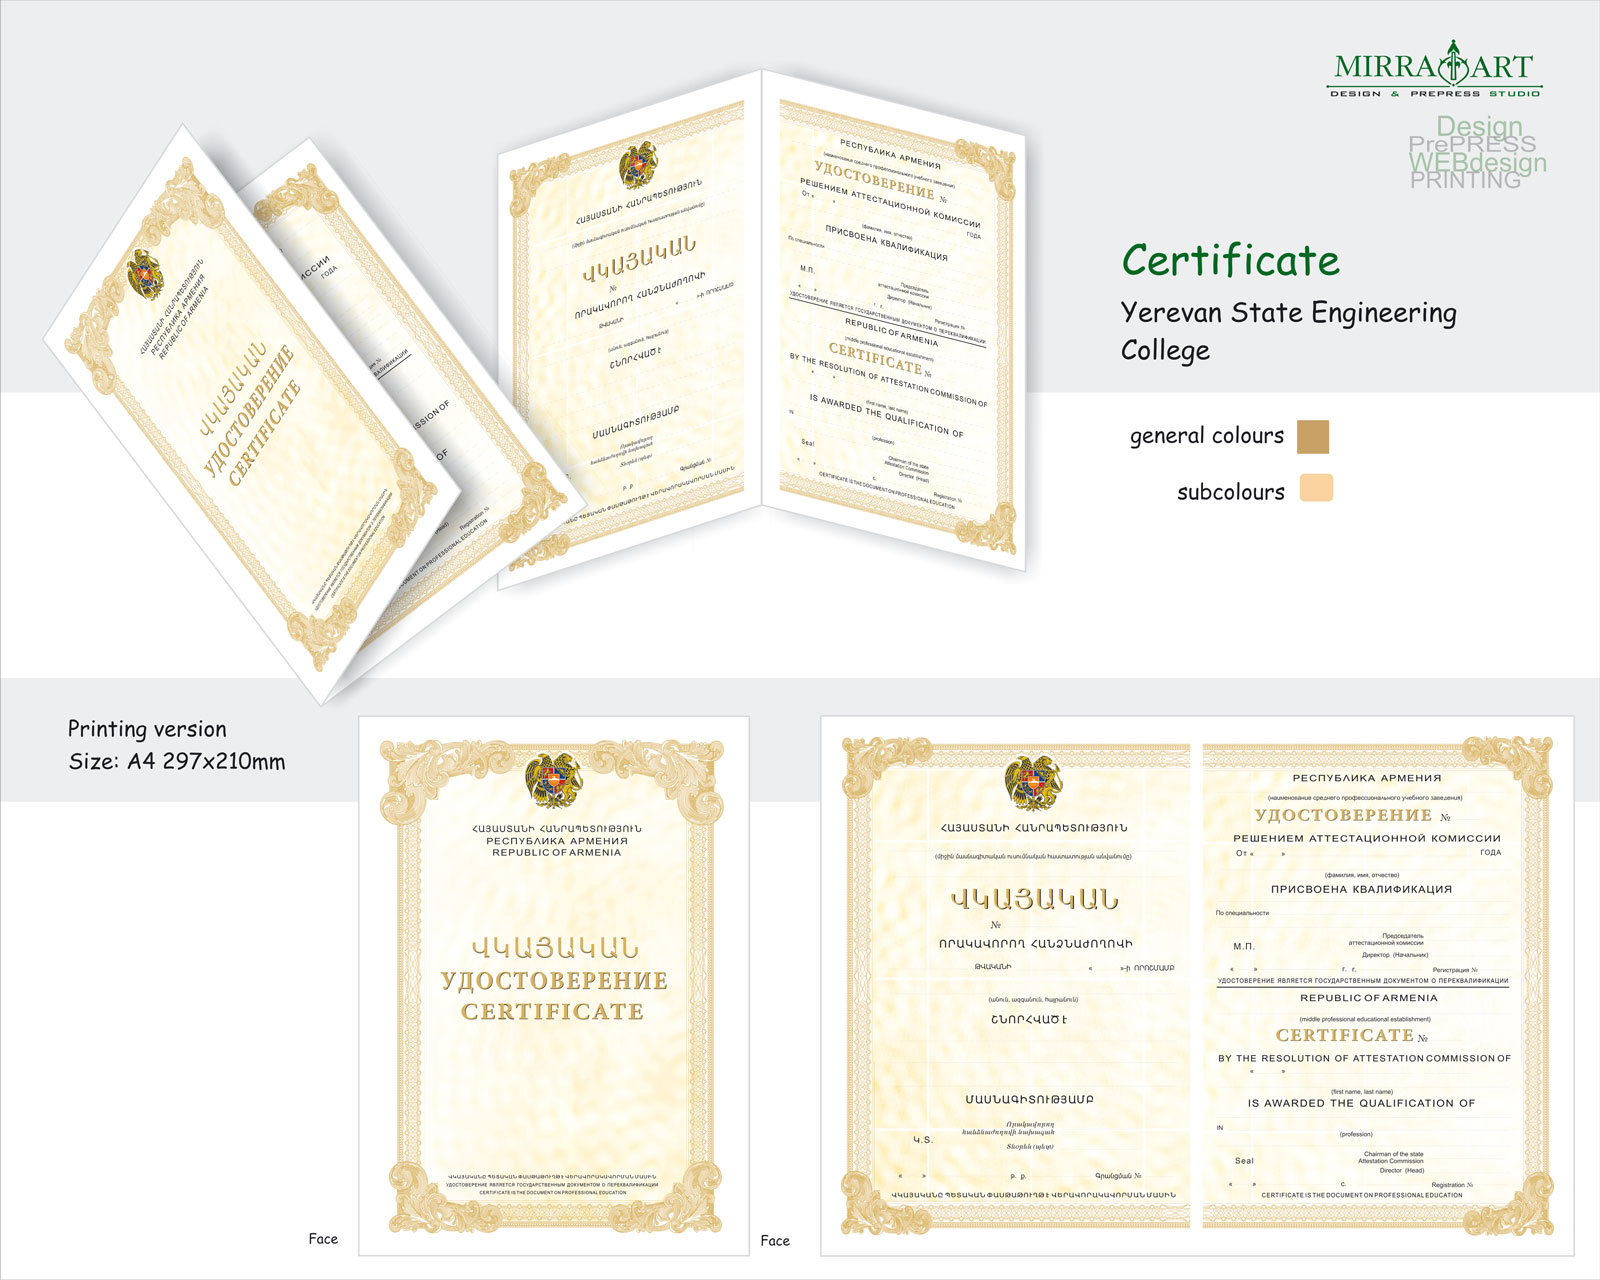This screenshot has height=1280, width=1600.
Task: Click the emblem on the tilted cover mockup
Action: 146,274
